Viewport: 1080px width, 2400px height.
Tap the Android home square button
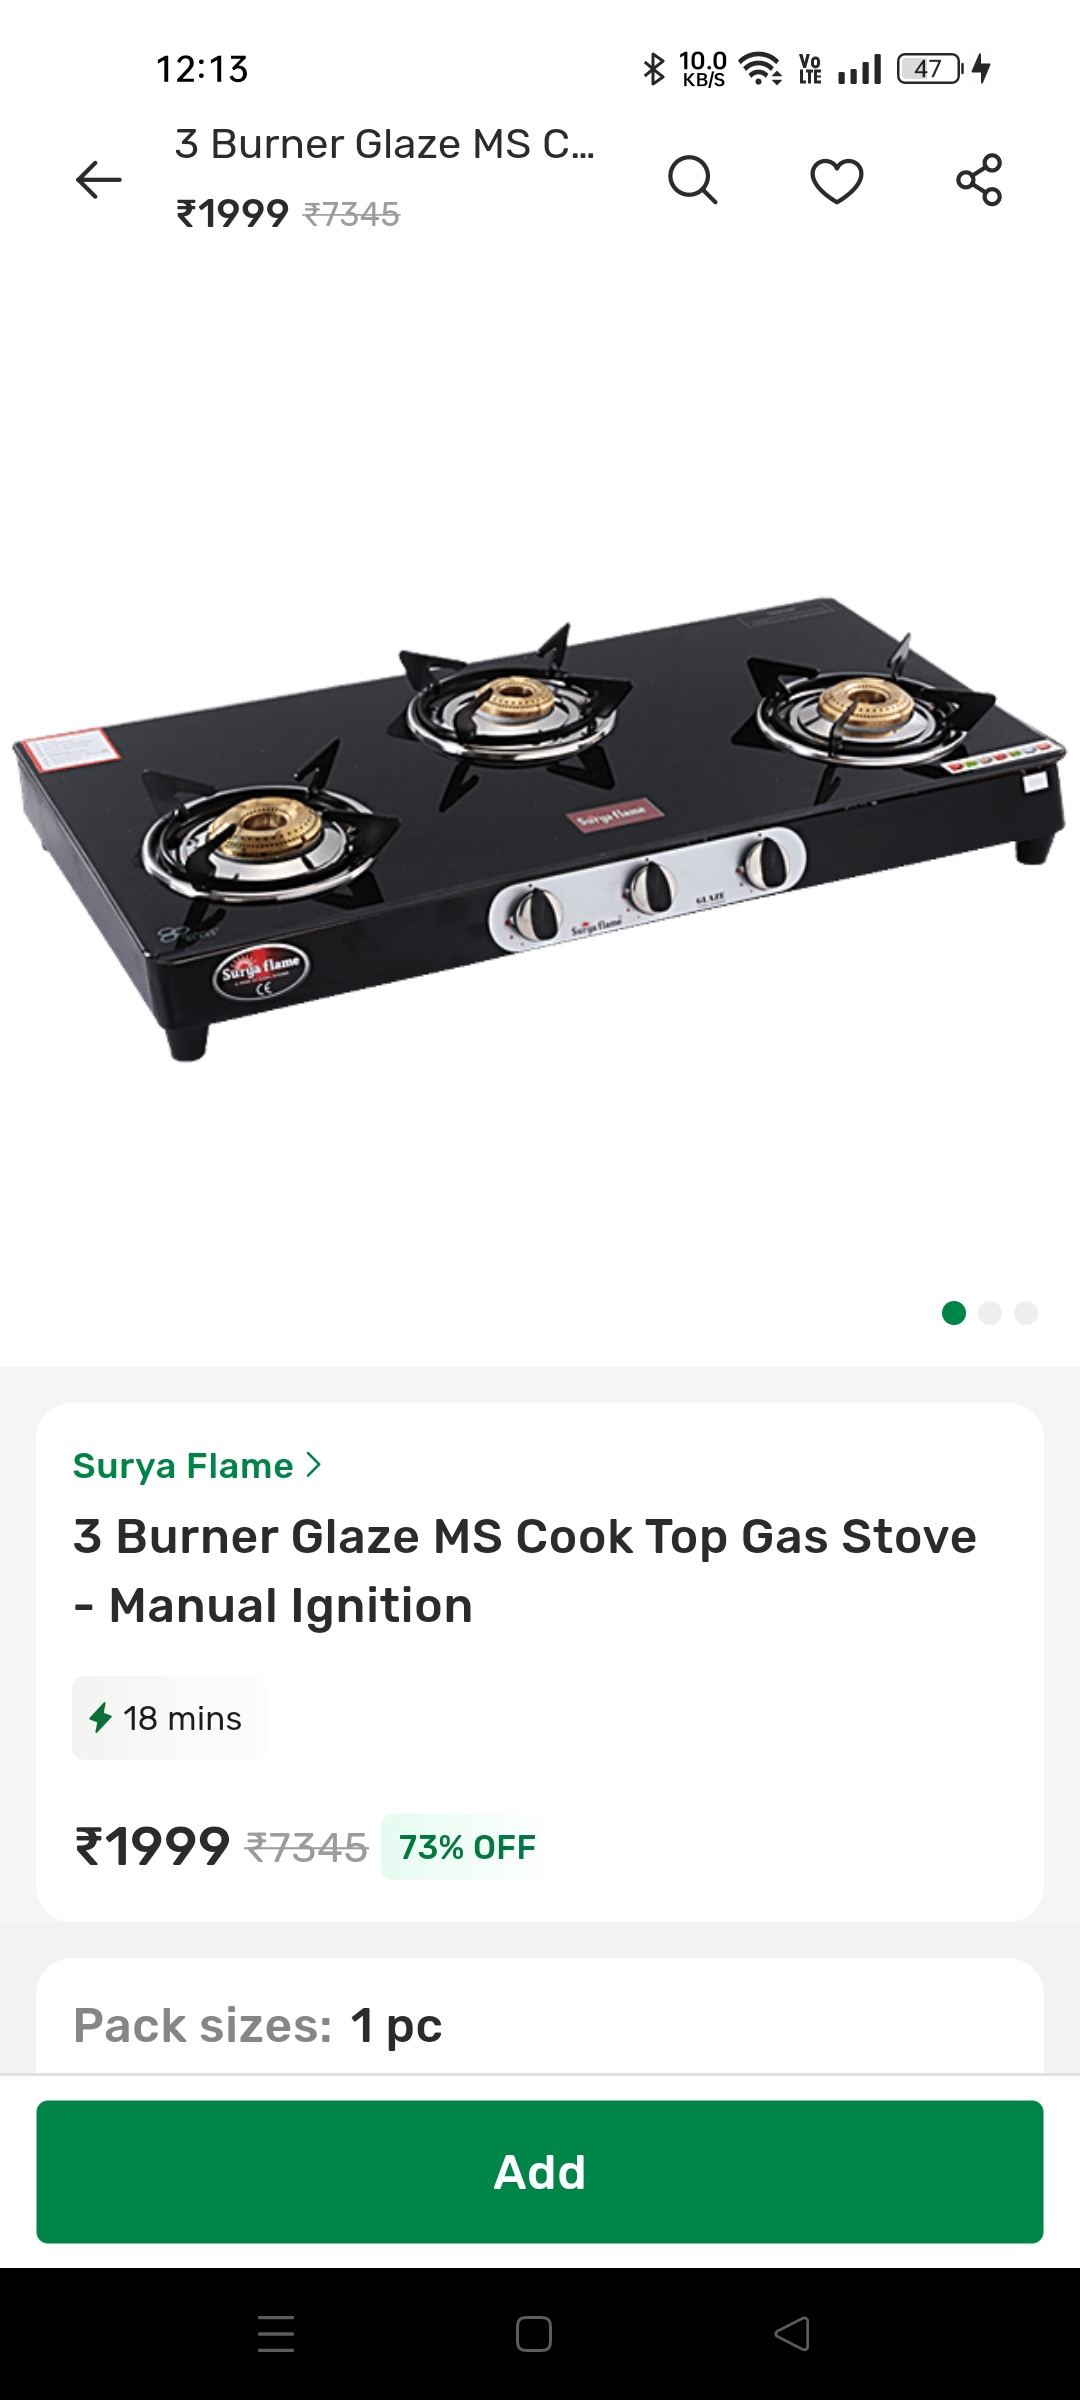click(x=534, y=2334)
